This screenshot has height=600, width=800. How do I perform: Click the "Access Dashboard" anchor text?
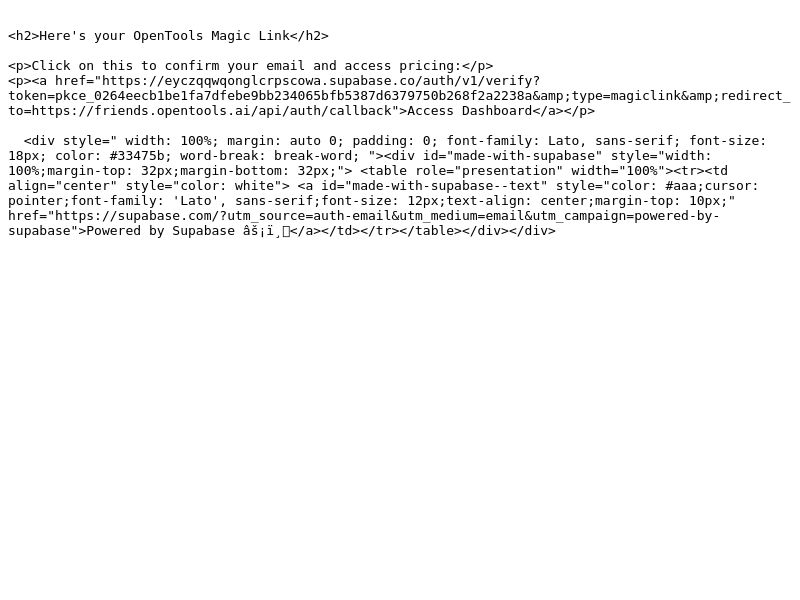pos(470,111)
